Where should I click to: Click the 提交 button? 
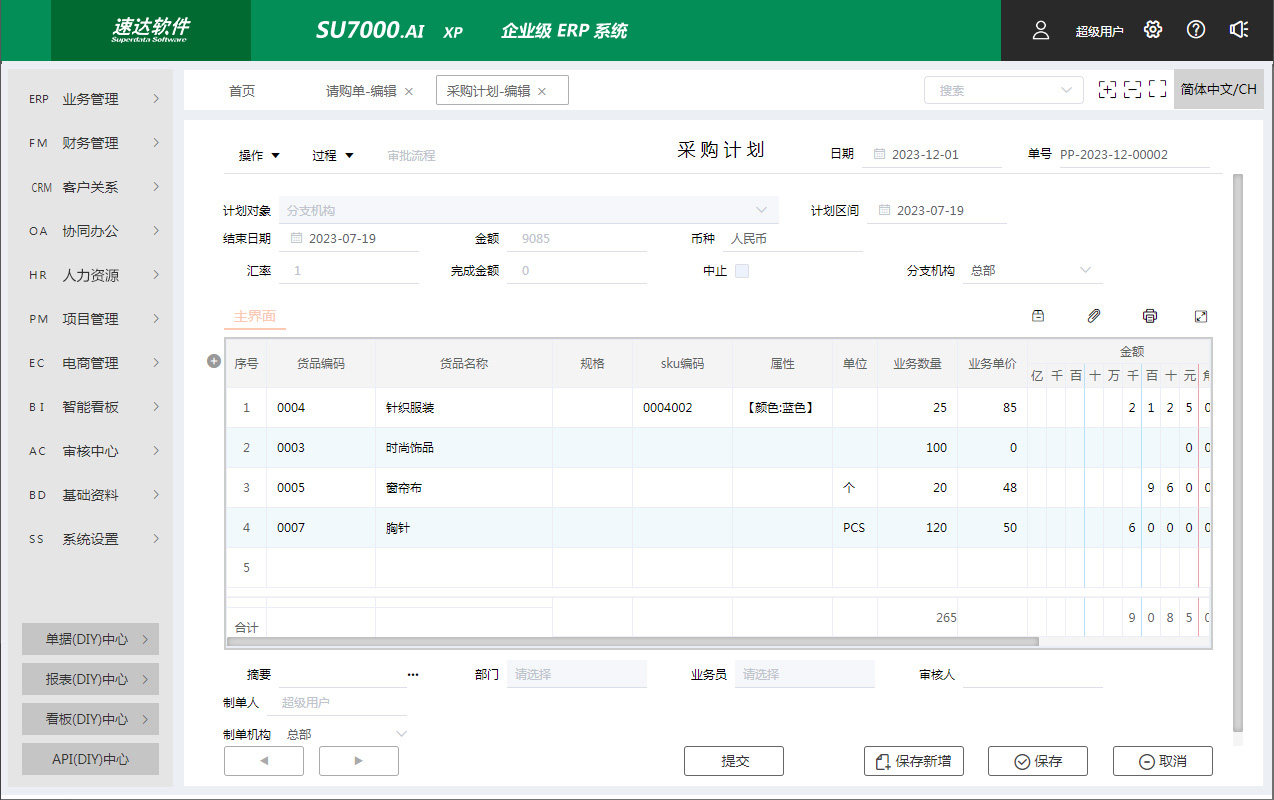point(734,761)
